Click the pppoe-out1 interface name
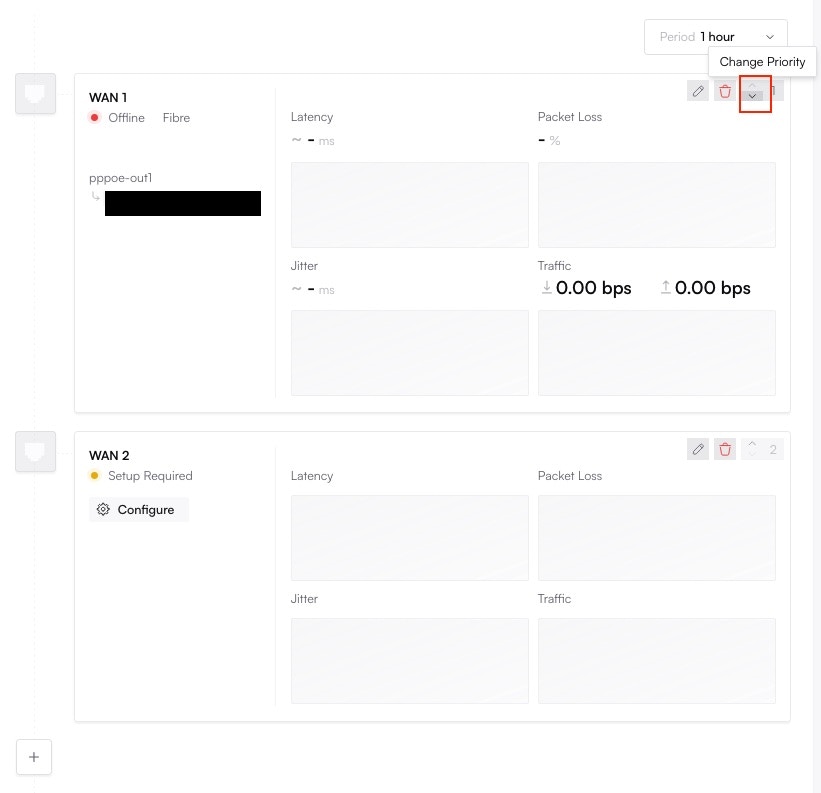Viewport: 821px width, 793px height. 120,178
